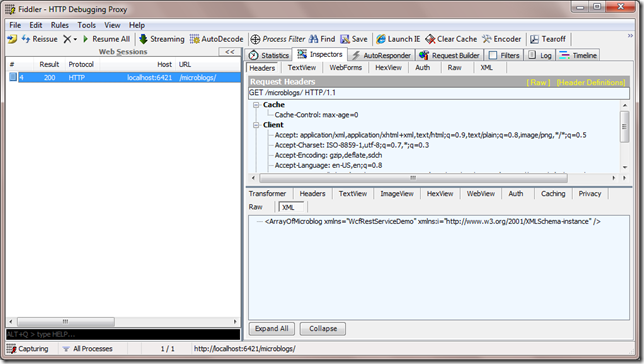This screenshot has height=364, width=644.
Task: Toggle AutoDecode option
Action: 216,39
